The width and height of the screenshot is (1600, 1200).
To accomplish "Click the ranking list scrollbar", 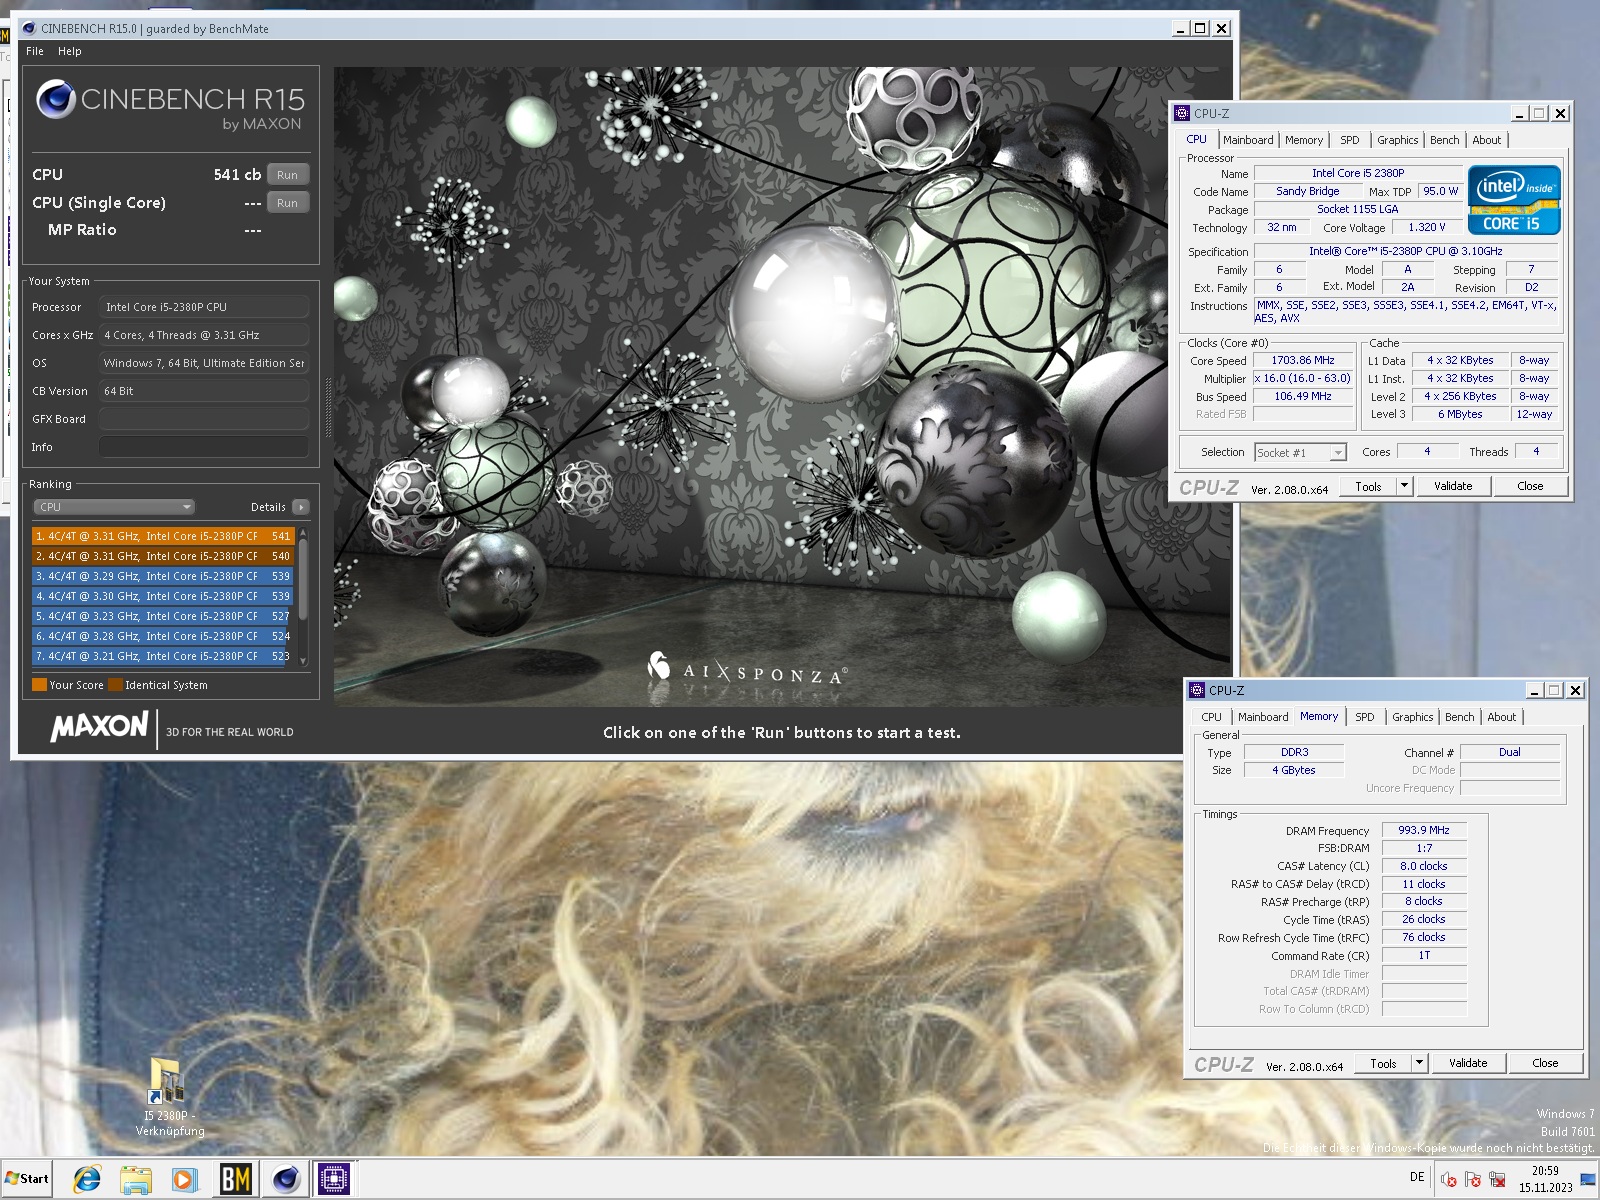I will click(x=303, y=580).
